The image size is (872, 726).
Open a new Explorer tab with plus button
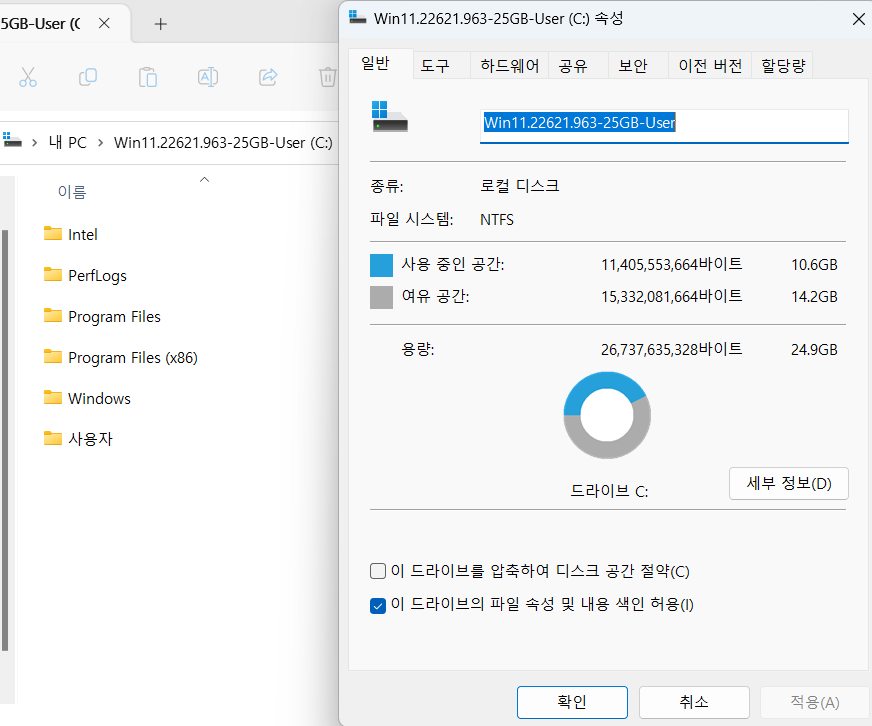[x=161, y=24]
